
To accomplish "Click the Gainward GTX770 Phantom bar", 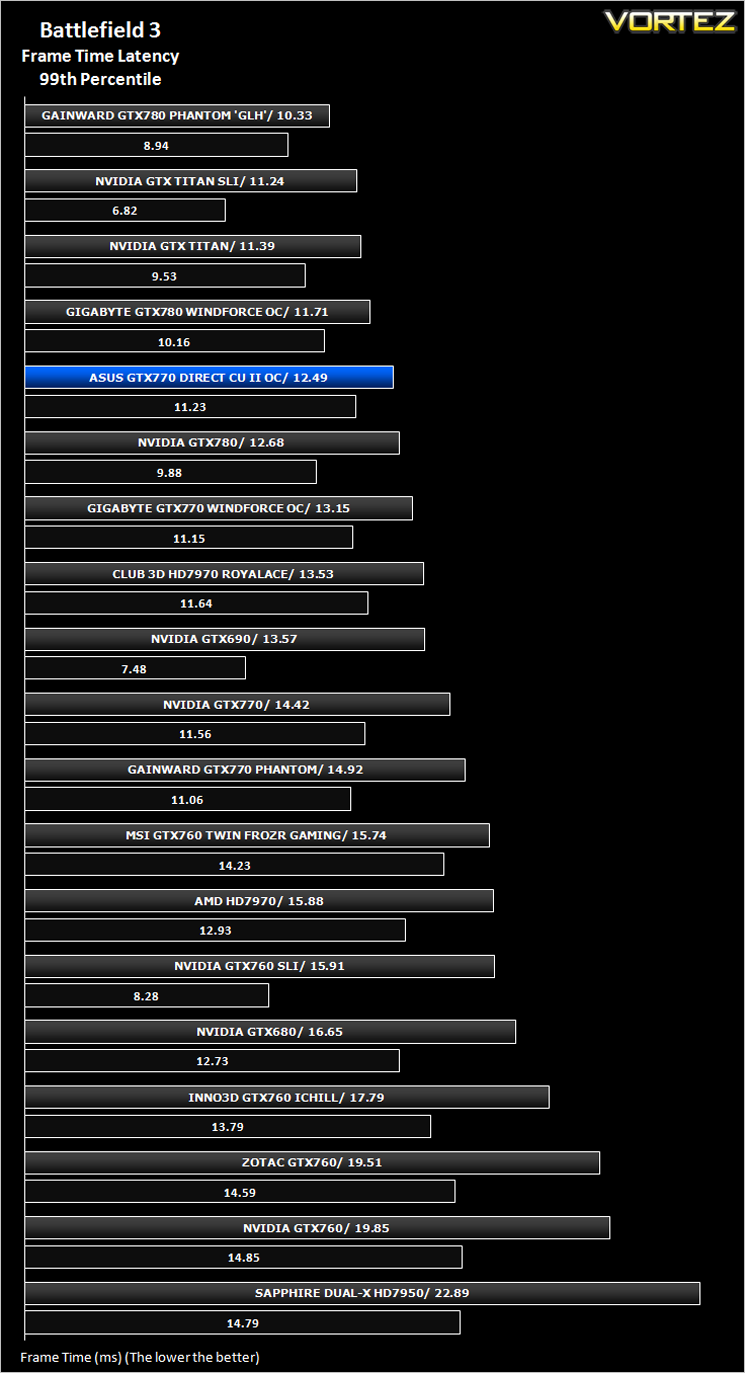I will click(245, 770).
